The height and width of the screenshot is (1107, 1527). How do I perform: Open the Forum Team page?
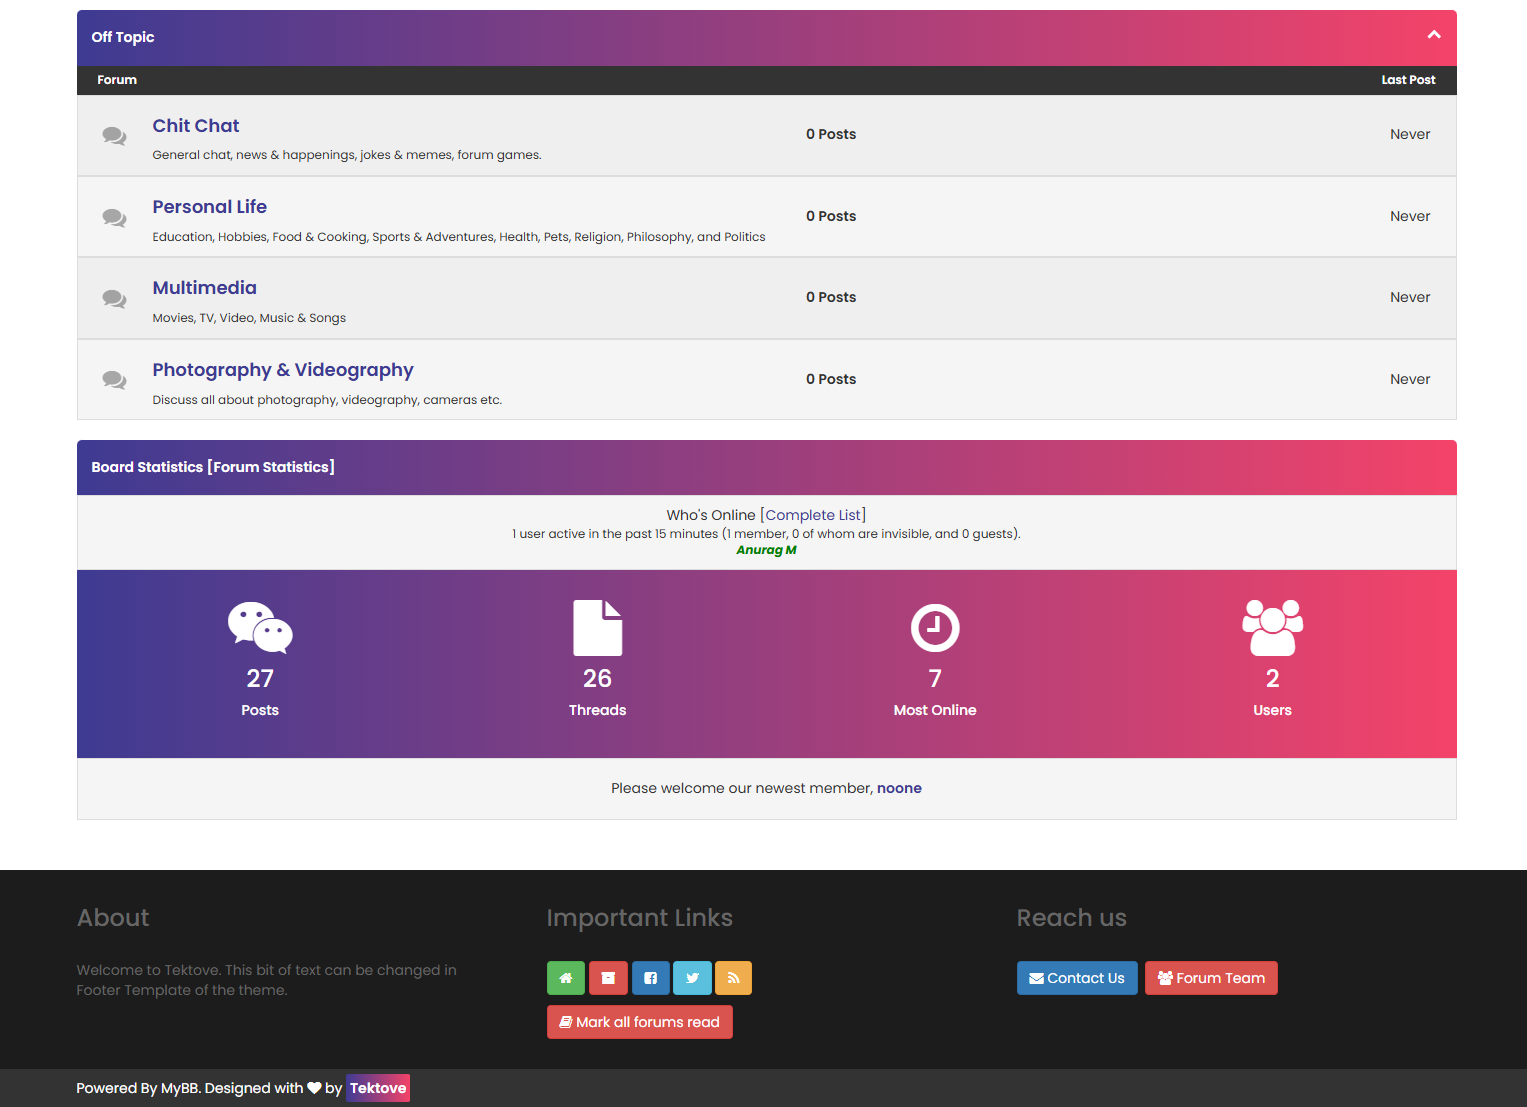(x=1210, y=978)
